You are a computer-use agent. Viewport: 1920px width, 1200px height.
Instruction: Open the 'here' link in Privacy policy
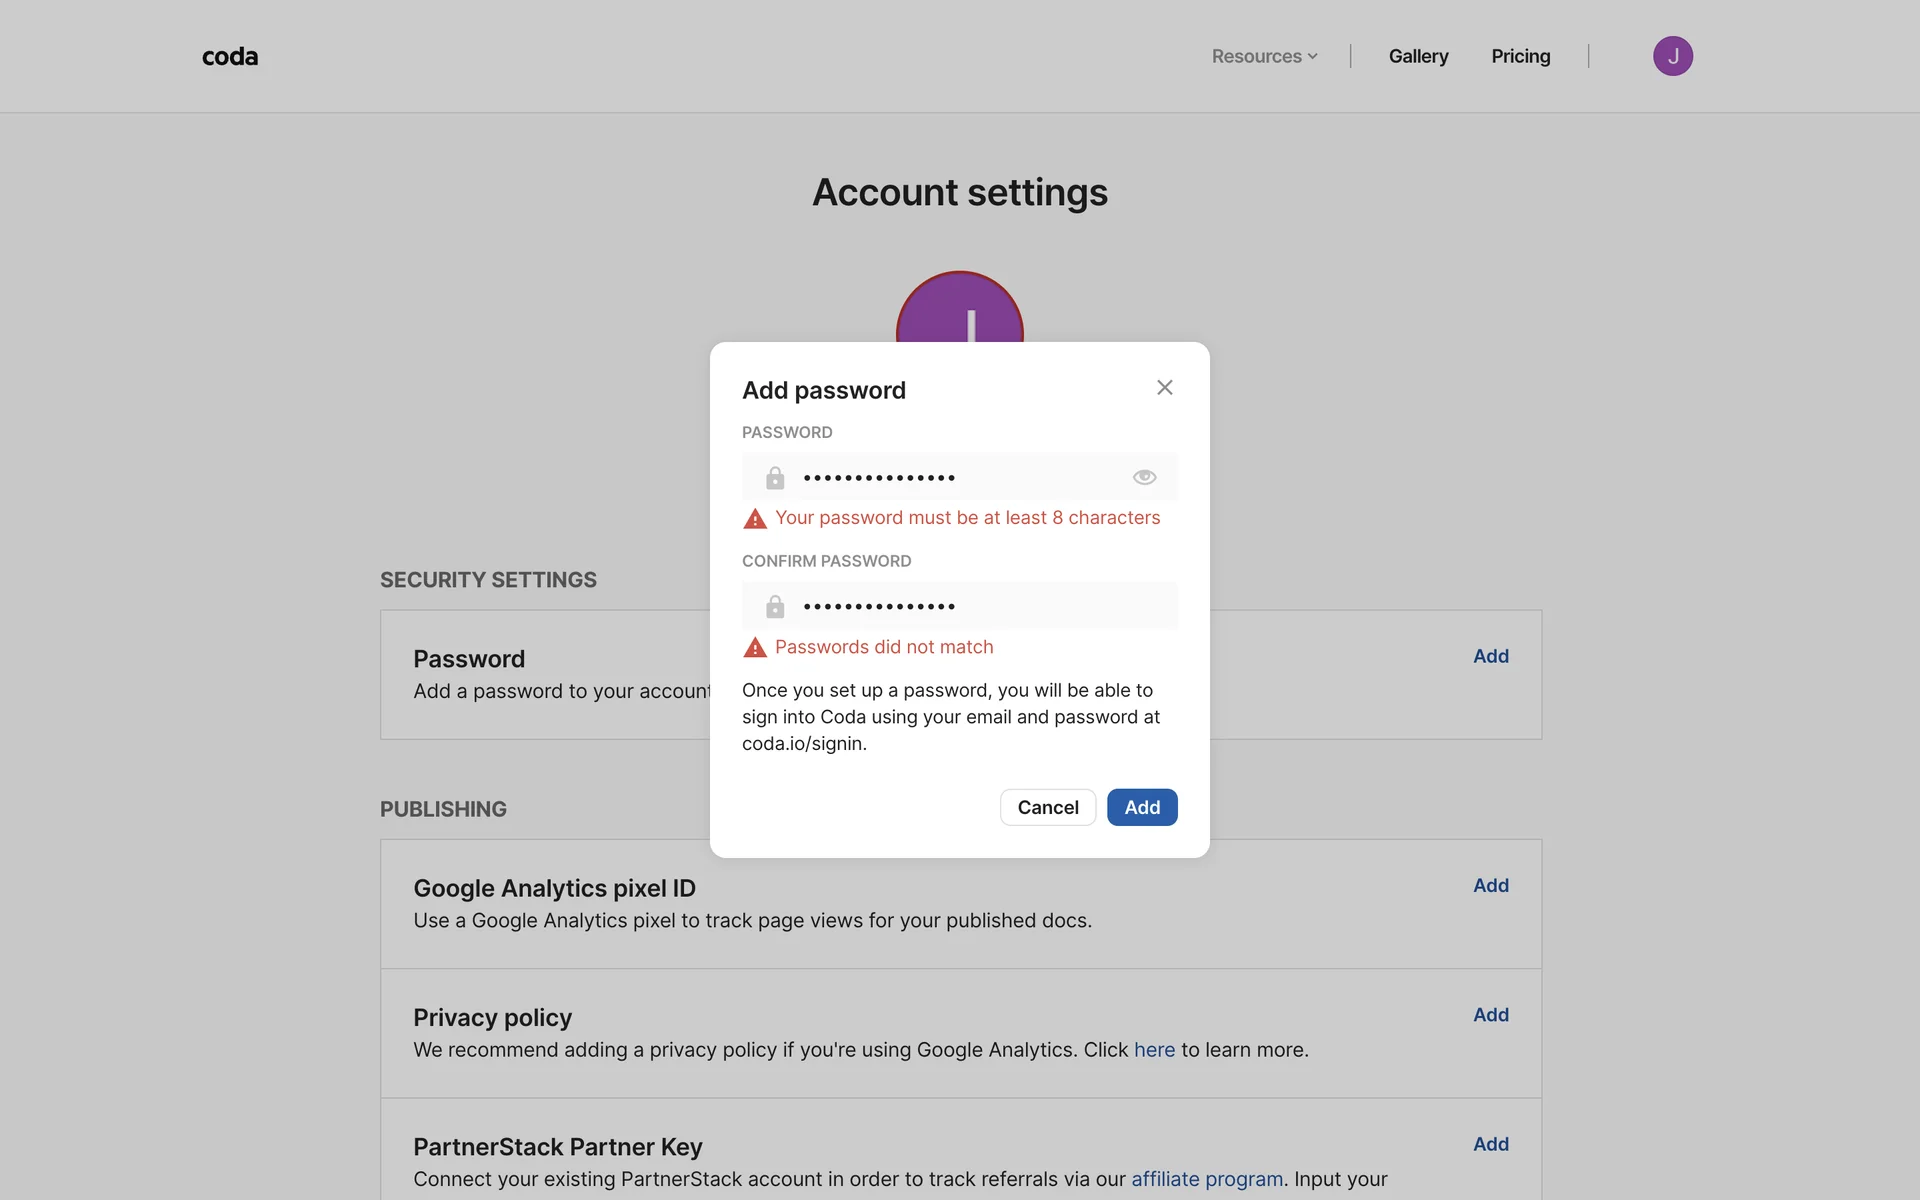tap(1154, 1050)
